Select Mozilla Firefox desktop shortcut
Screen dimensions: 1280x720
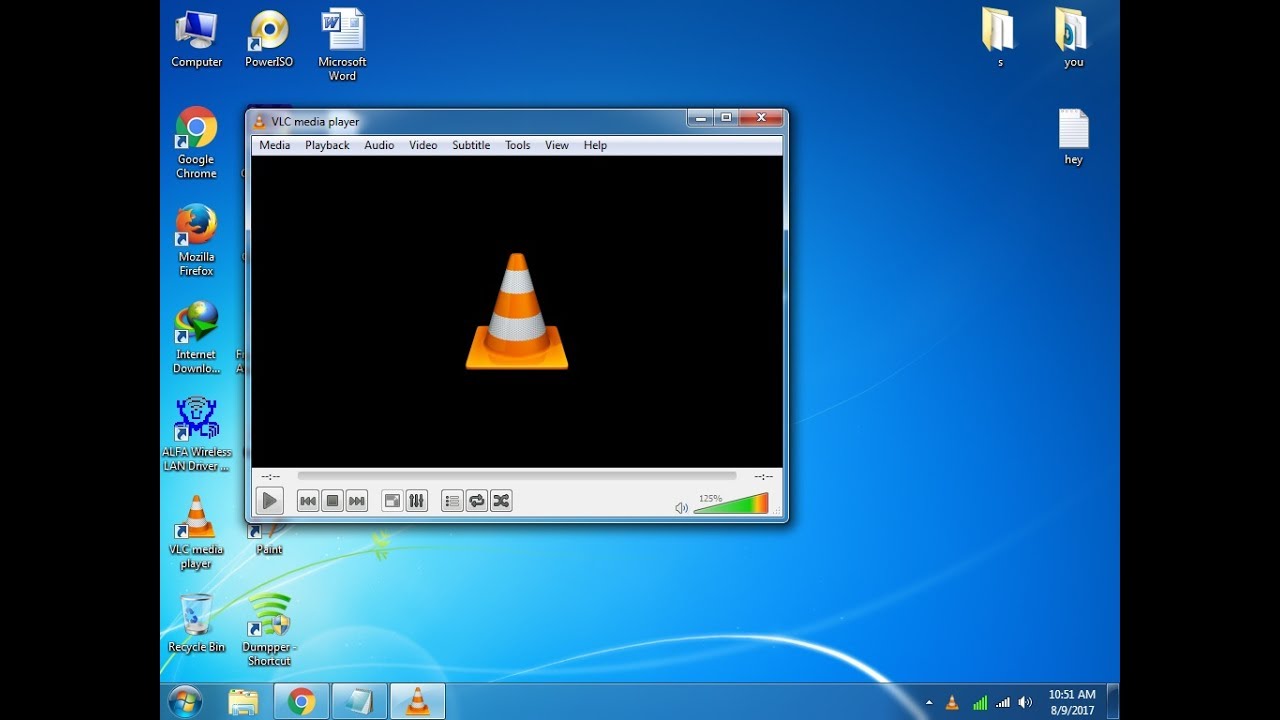click(196, 240)
